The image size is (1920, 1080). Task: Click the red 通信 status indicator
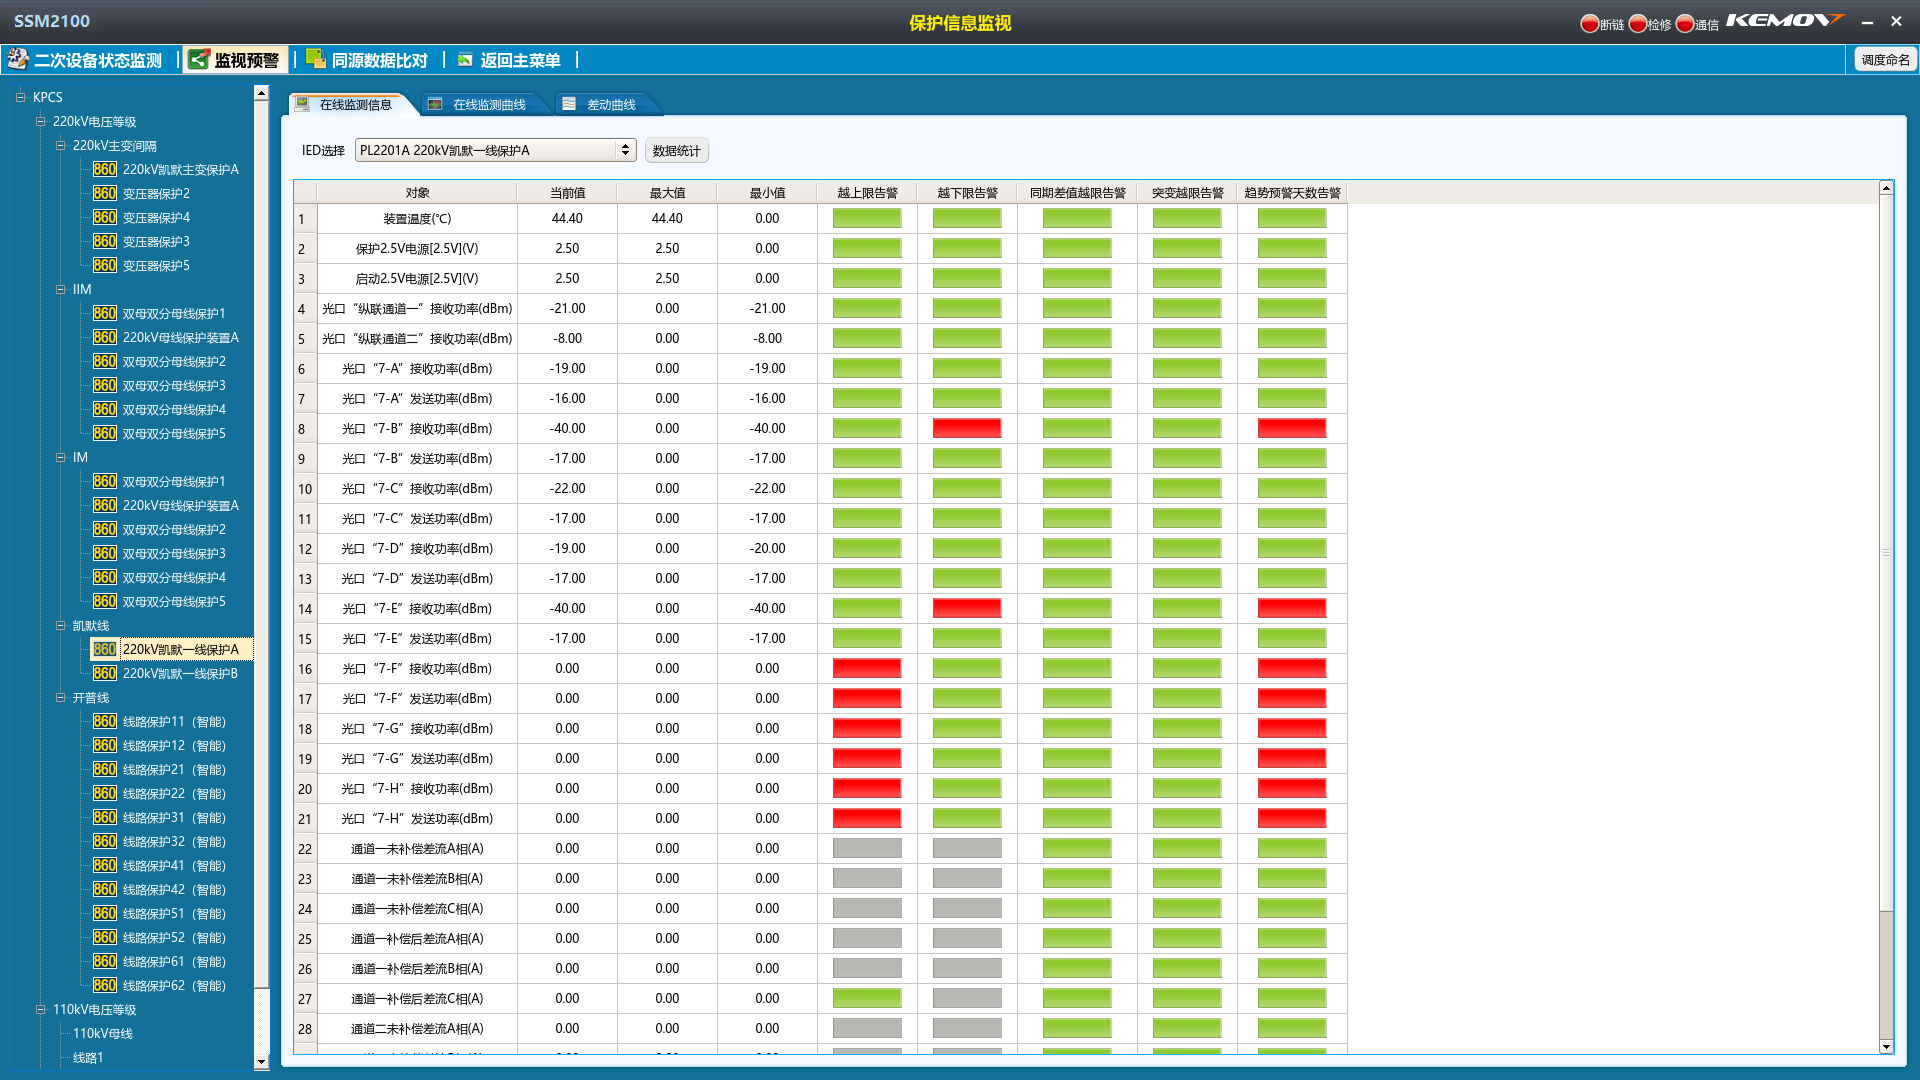pos(1685,24)
